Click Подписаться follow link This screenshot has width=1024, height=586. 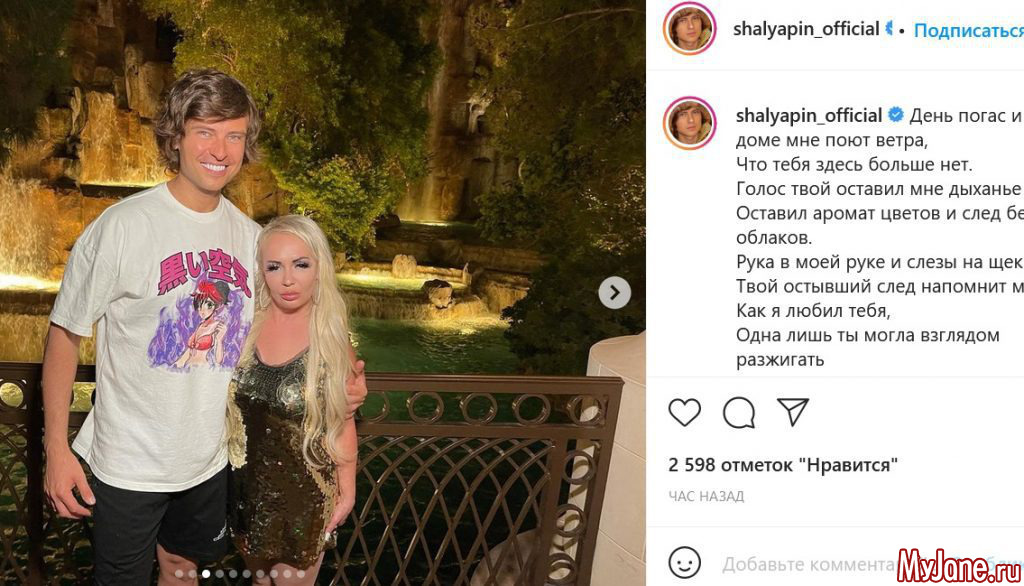[x=968, y=30]
